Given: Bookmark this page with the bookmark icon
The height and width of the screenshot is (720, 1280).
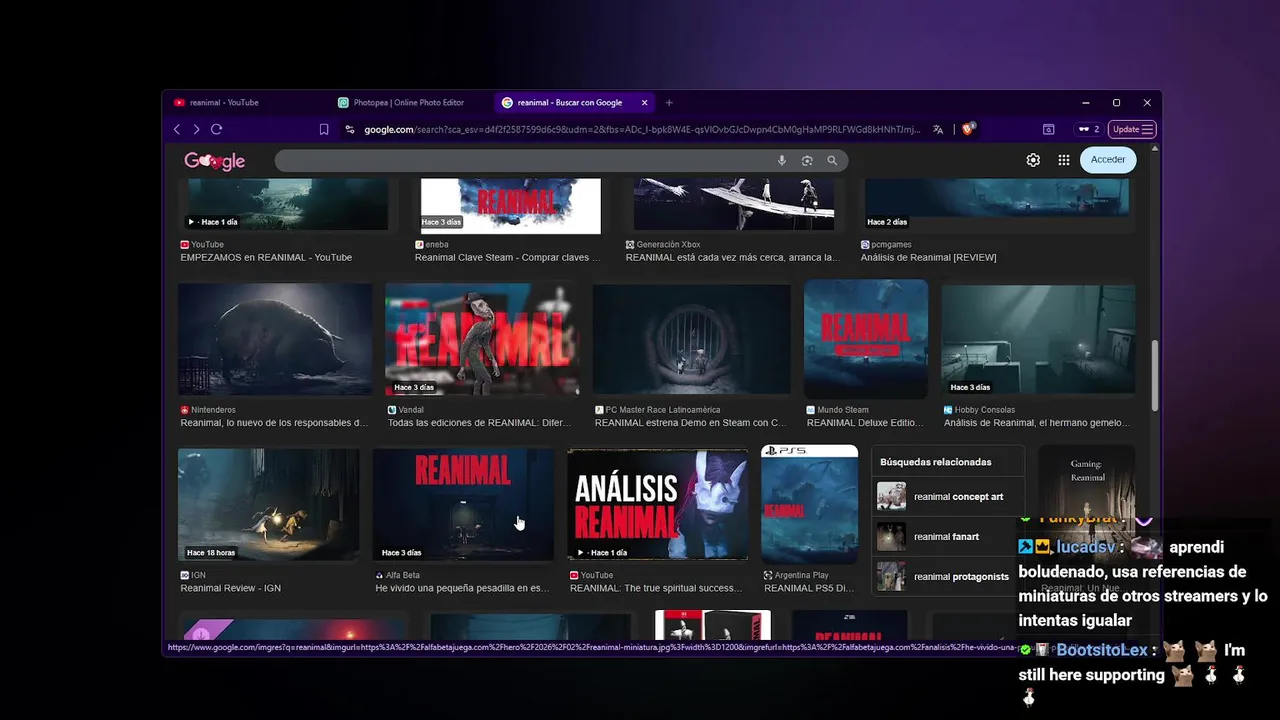Looking at the screenshot, I should [324, 129].
